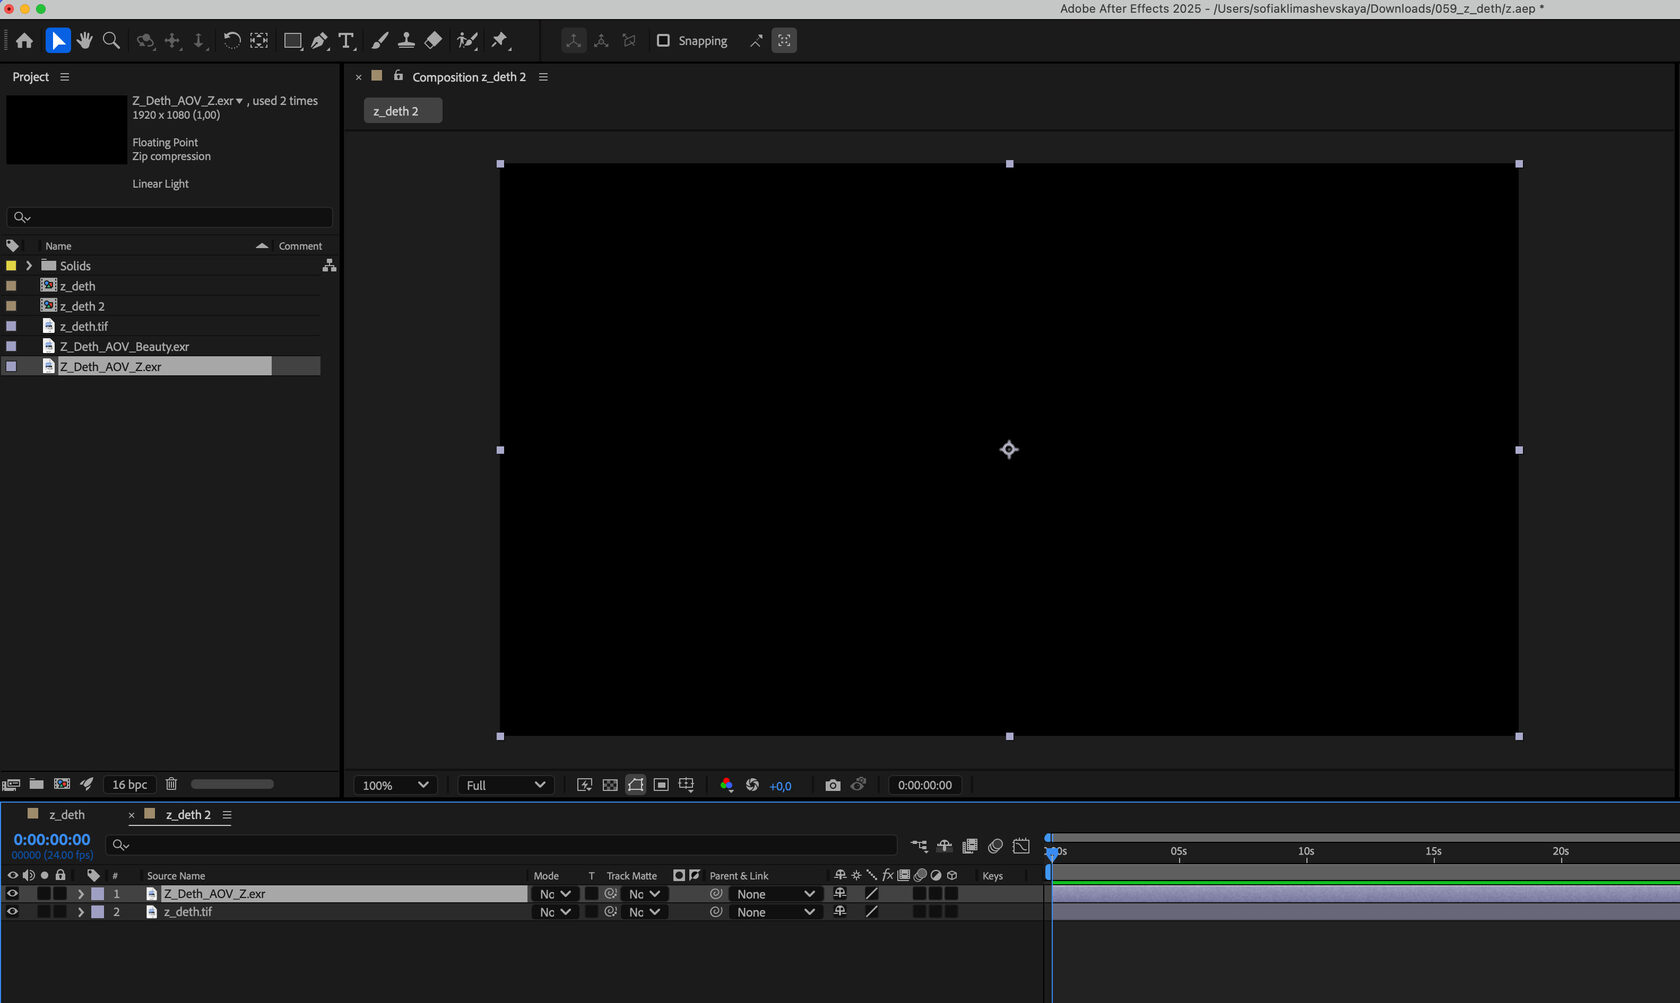Viewport: 1680px width, 1003px height.
Task: Select the Pen tool
Action: tap(319, 41)
